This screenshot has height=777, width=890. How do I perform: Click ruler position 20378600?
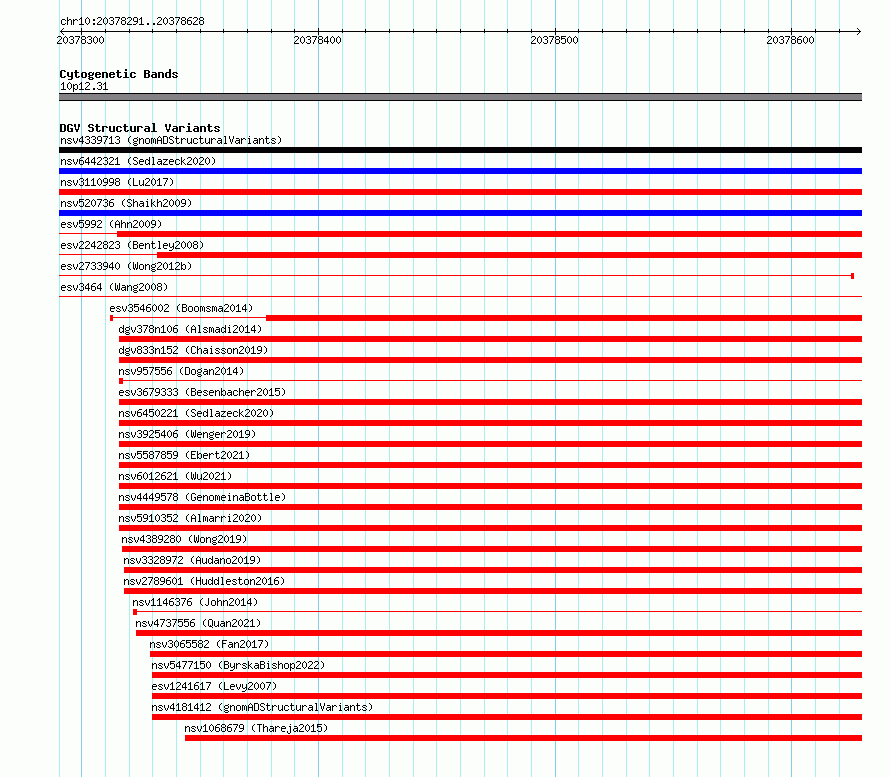click(x=790, y=40)
